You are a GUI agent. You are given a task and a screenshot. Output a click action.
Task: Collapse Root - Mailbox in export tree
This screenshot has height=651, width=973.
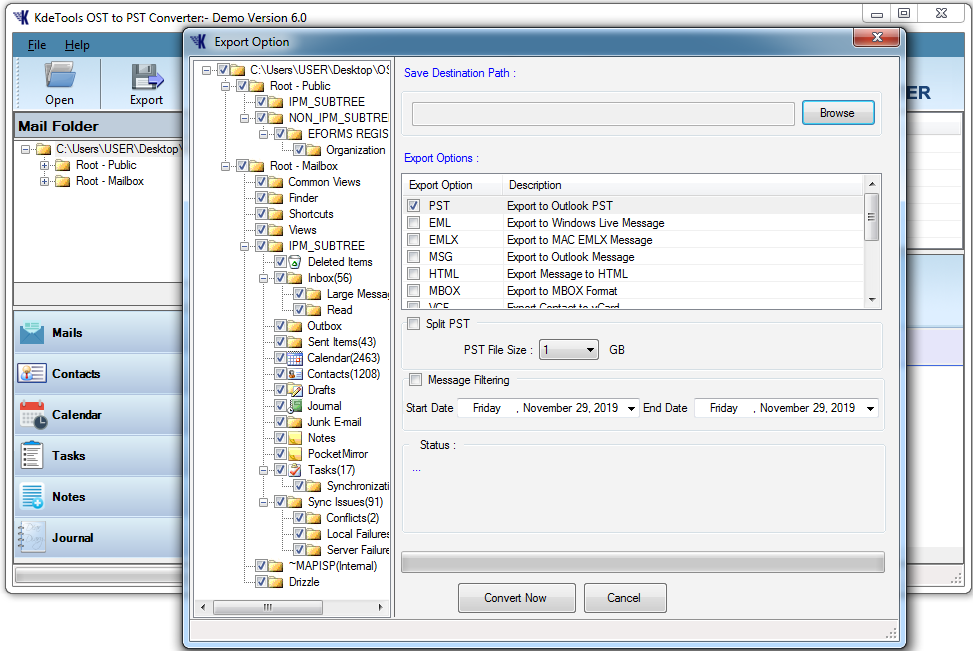pos(226,166)
